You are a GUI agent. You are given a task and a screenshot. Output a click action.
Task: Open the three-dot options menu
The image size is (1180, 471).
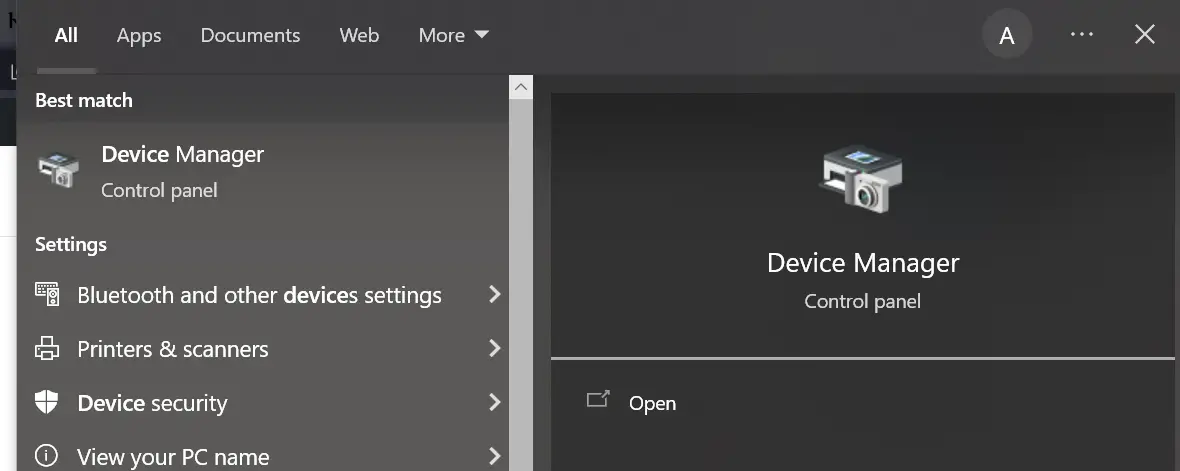pos(1081,35)
